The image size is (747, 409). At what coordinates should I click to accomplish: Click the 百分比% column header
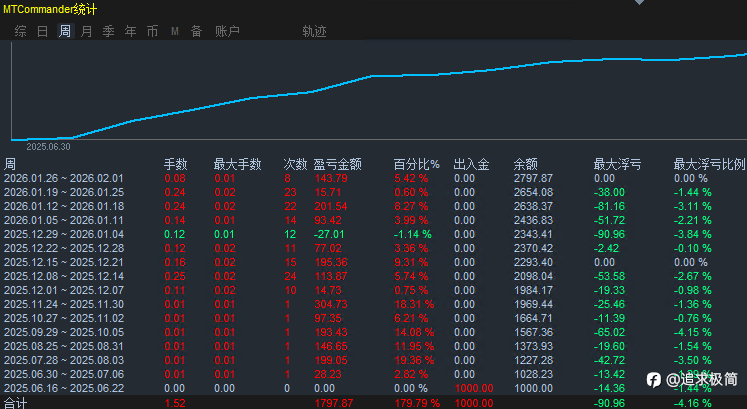point(416,164)
